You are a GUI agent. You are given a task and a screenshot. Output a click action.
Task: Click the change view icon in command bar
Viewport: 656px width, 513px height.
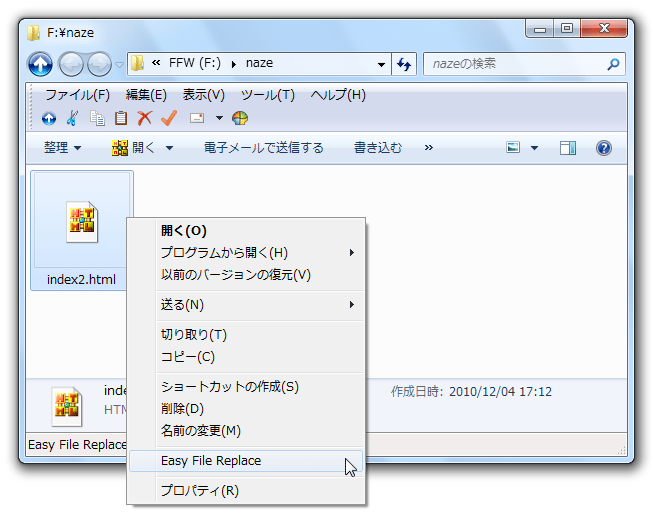click(x=513, y=147)
